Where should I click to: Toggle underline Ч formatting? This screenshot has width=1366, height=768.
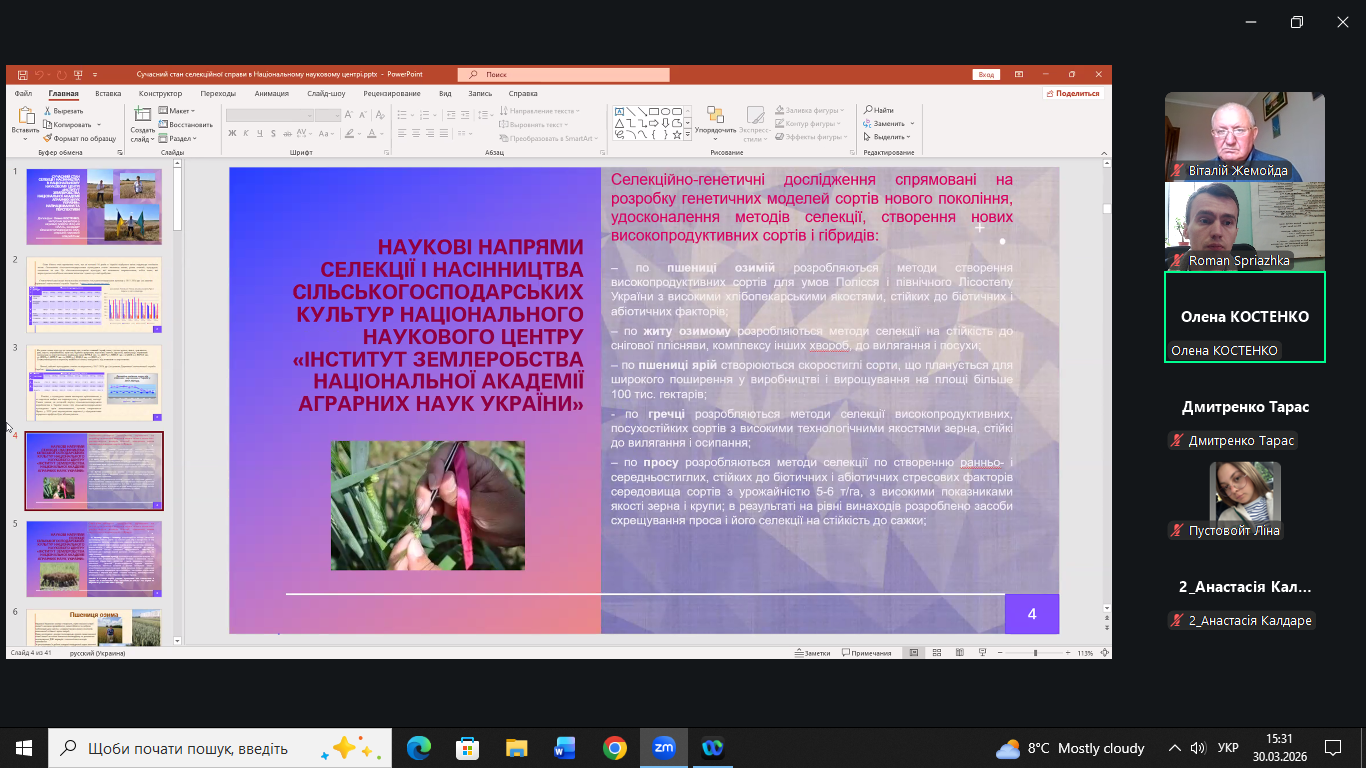pos(259,133)
